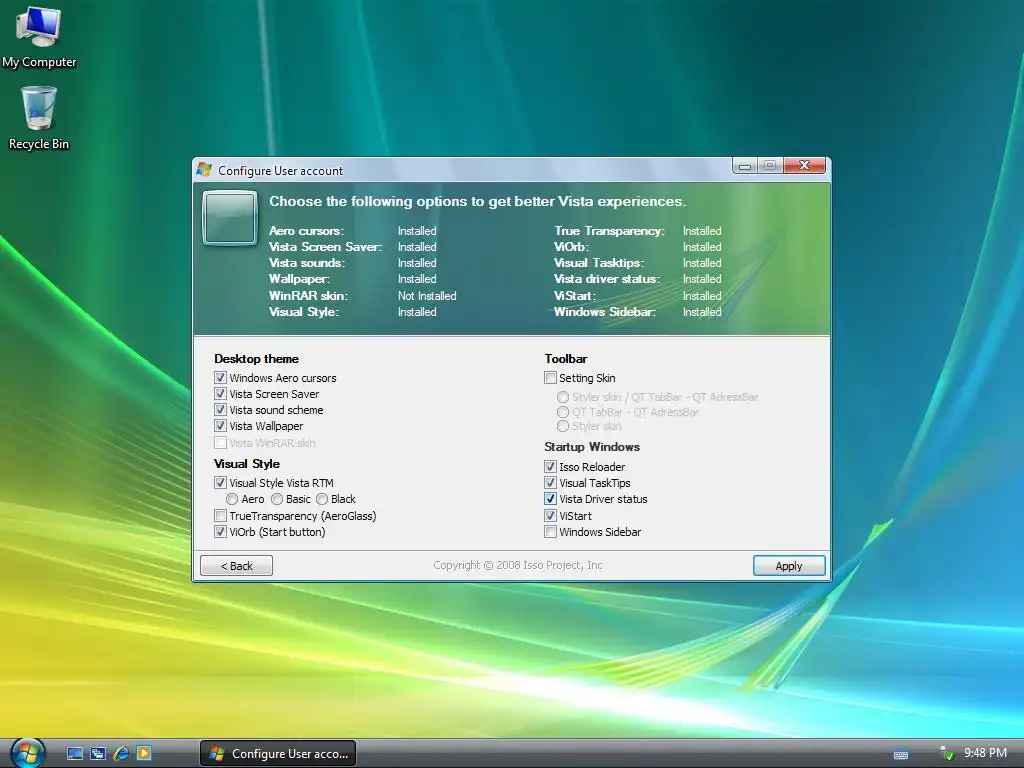
Task: Toggle ViOrb (Start button) checkbox
Action: (x=220, y=532)
